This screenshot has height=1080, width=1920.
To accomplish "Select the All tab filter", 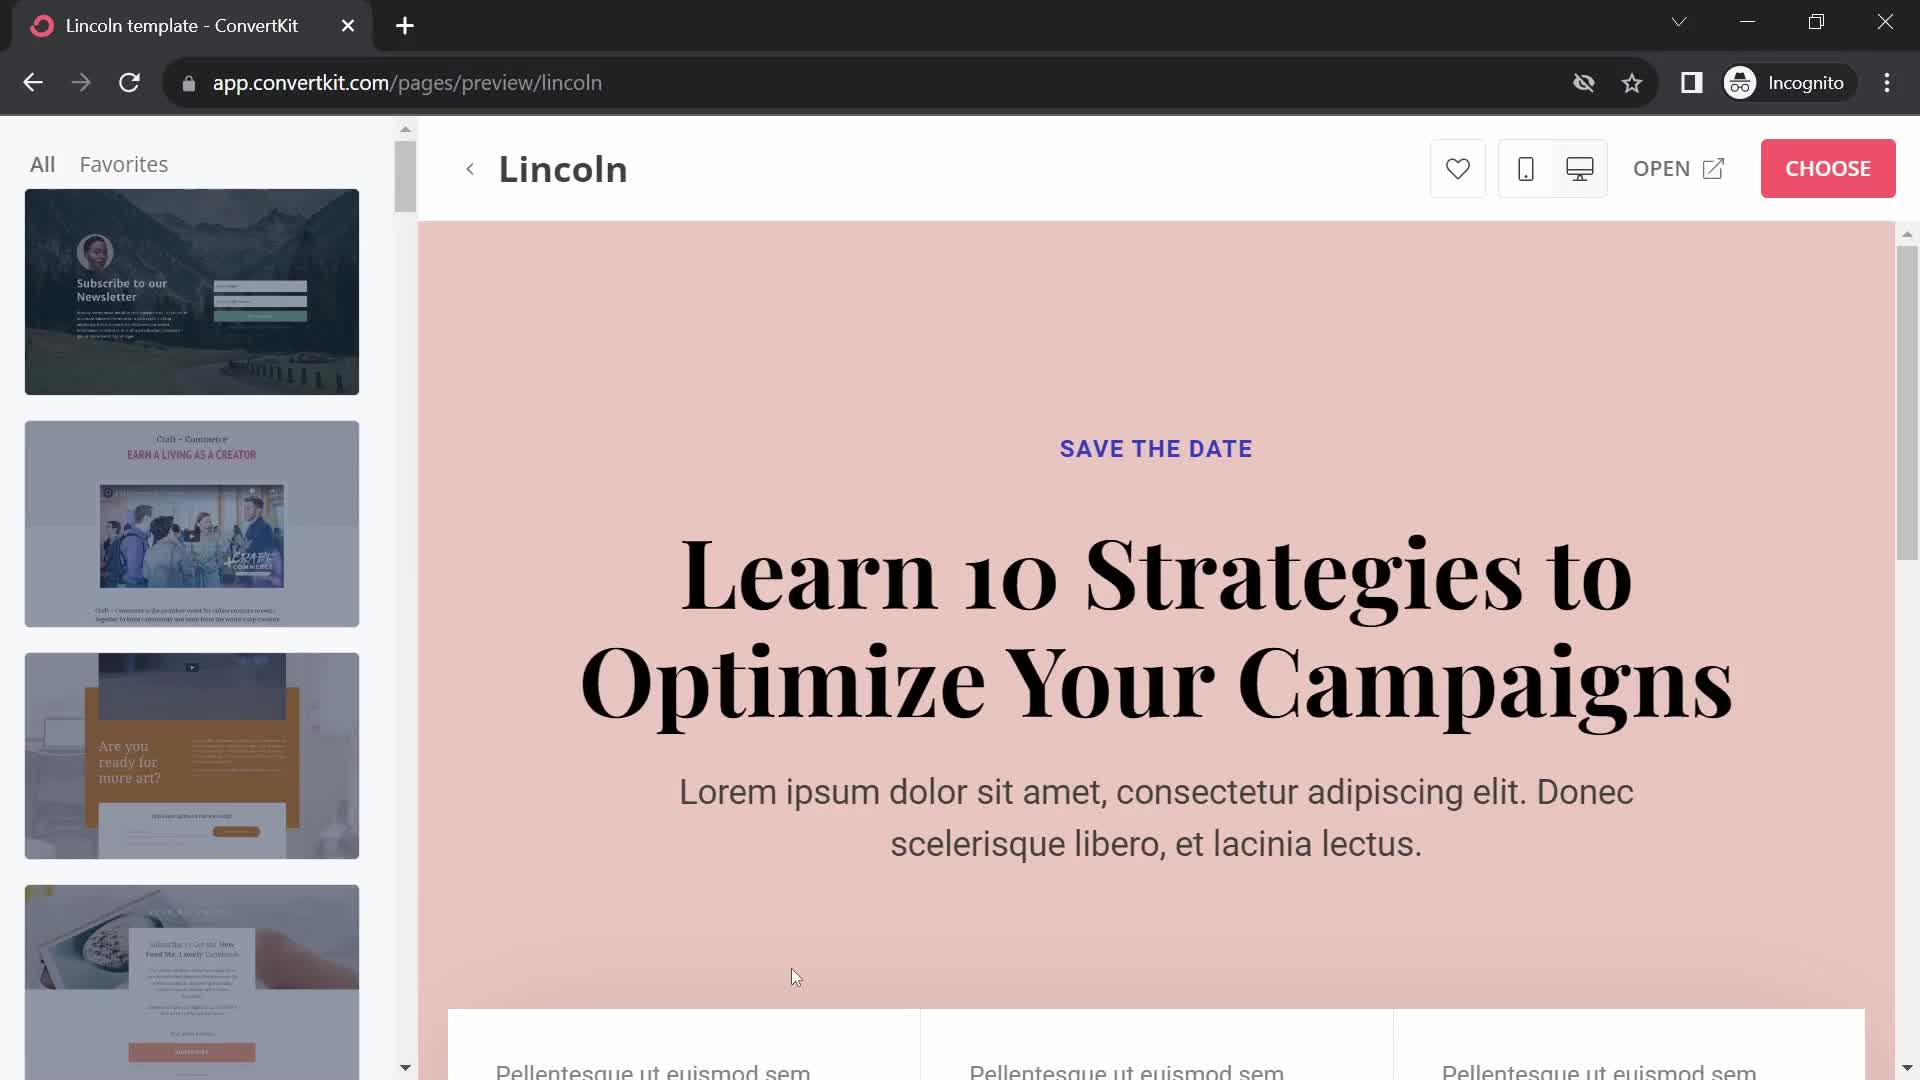I will pyautogui.click(x=44, y=164).
